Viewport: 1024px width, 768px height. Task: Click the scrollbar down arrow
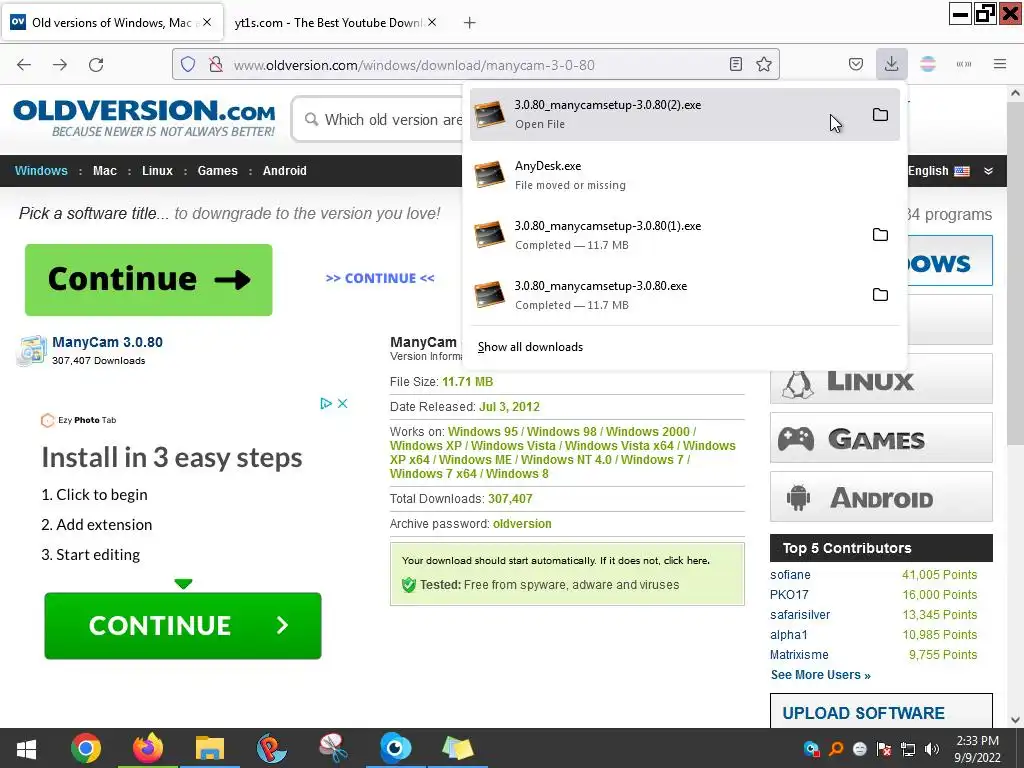pos(1015,720)
